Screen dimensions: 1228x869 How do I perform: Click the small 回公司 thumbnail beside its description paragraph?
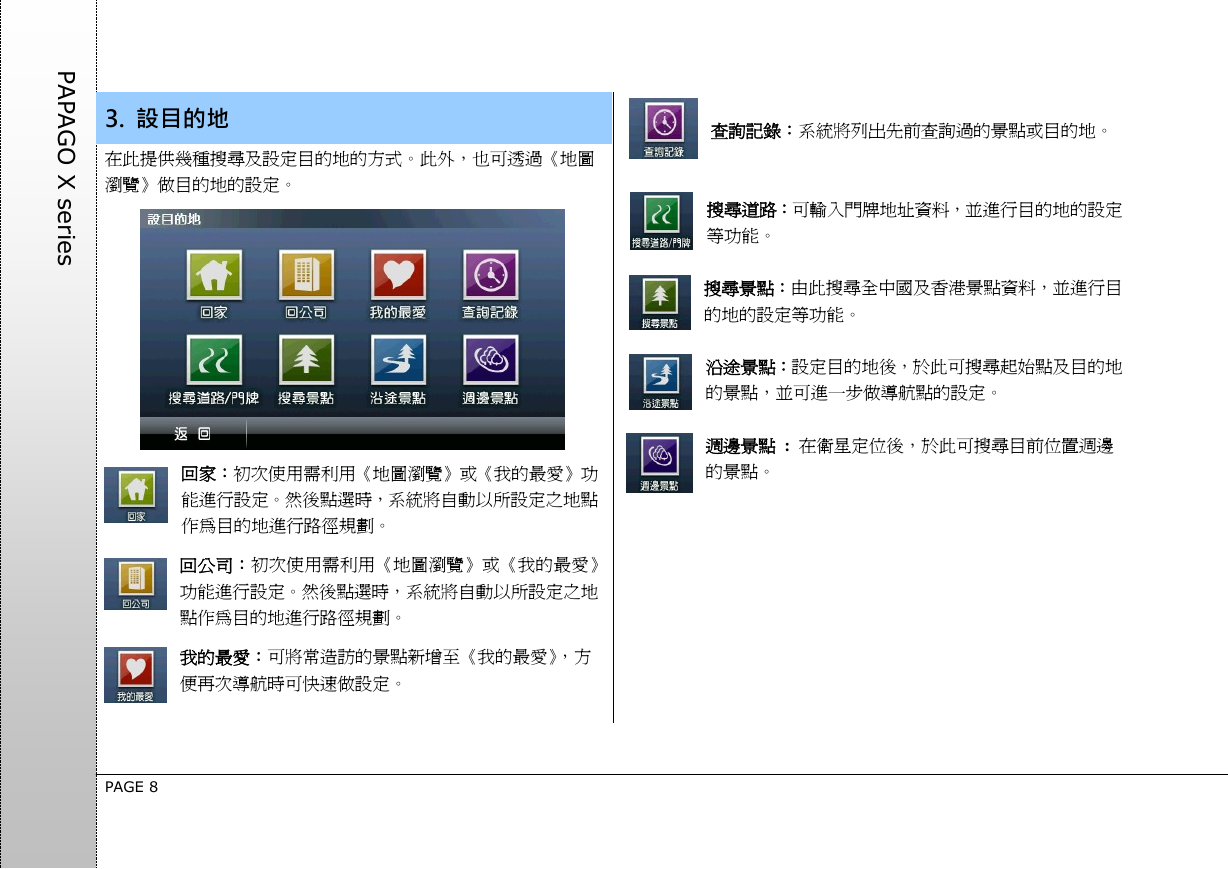[135, 584]
